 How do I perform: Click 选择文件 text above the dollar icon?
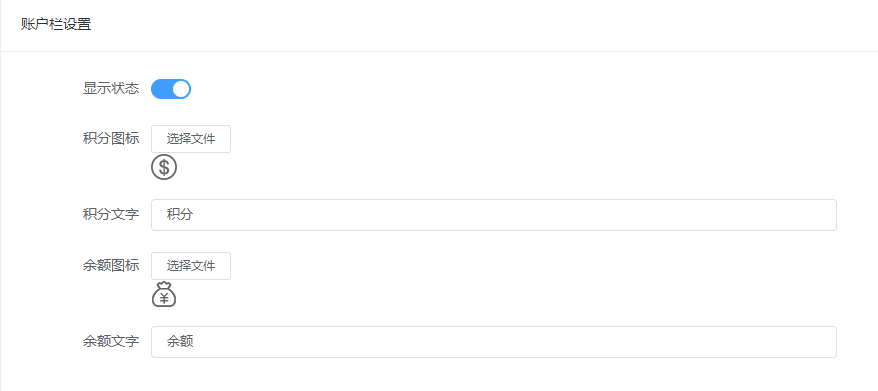pos(191,139)
